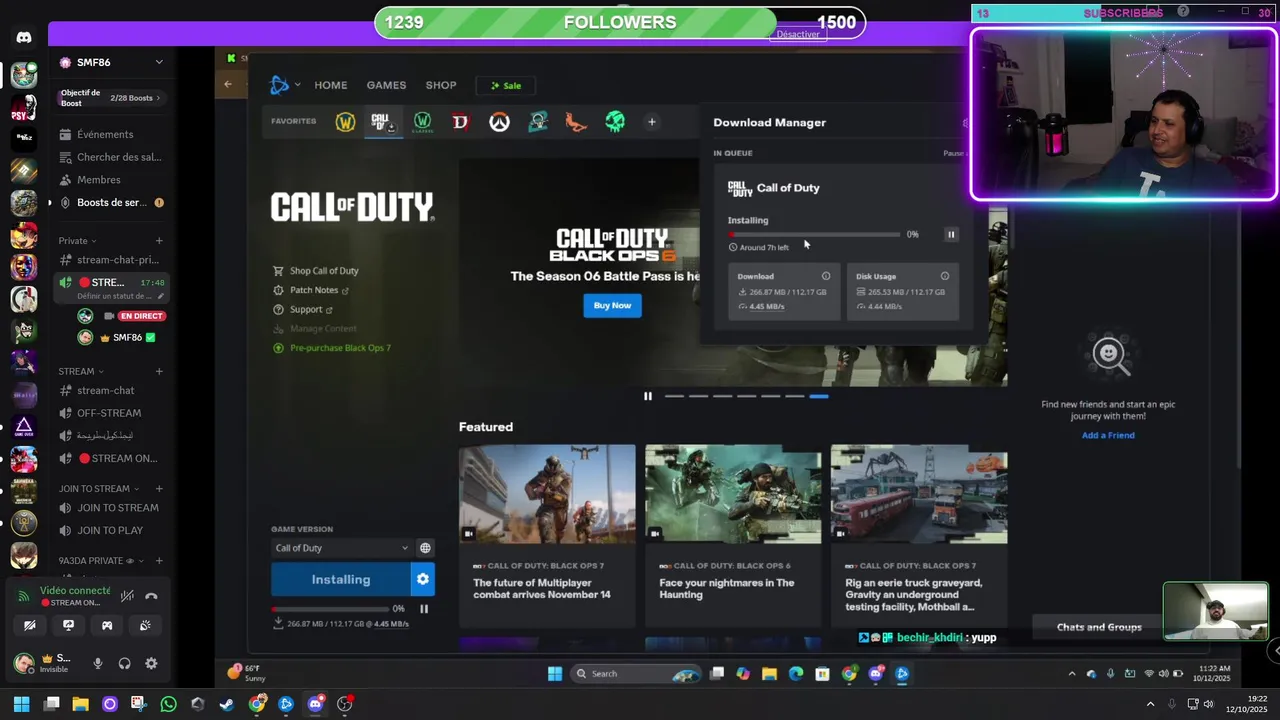Open Steam from the taskbar
The height and width of the screenshot is (720, 1280).
pos(227,704)
